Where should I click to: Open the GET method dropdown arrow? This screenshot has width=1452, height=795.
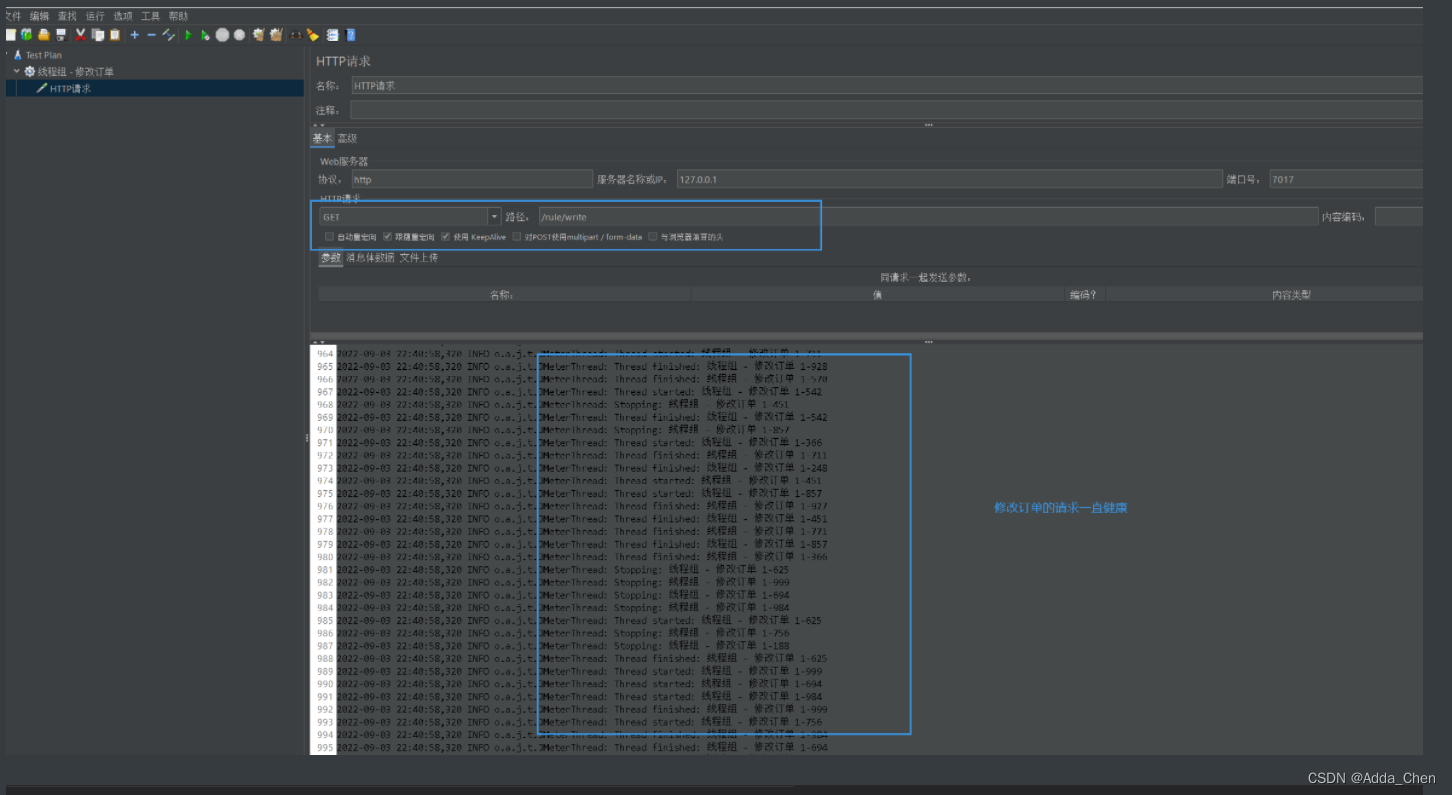click(494, 216)
